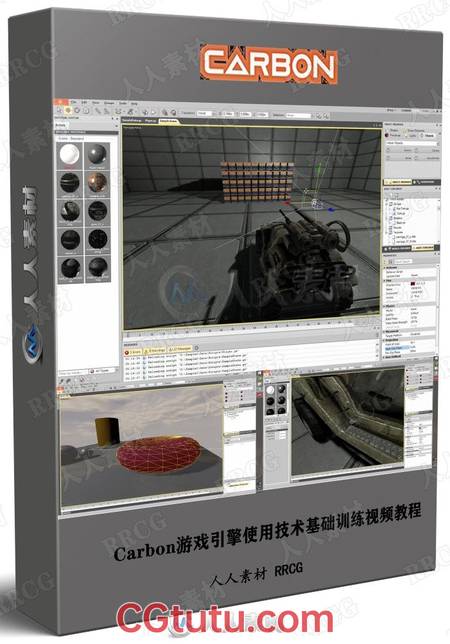Open the File menu

73,101
